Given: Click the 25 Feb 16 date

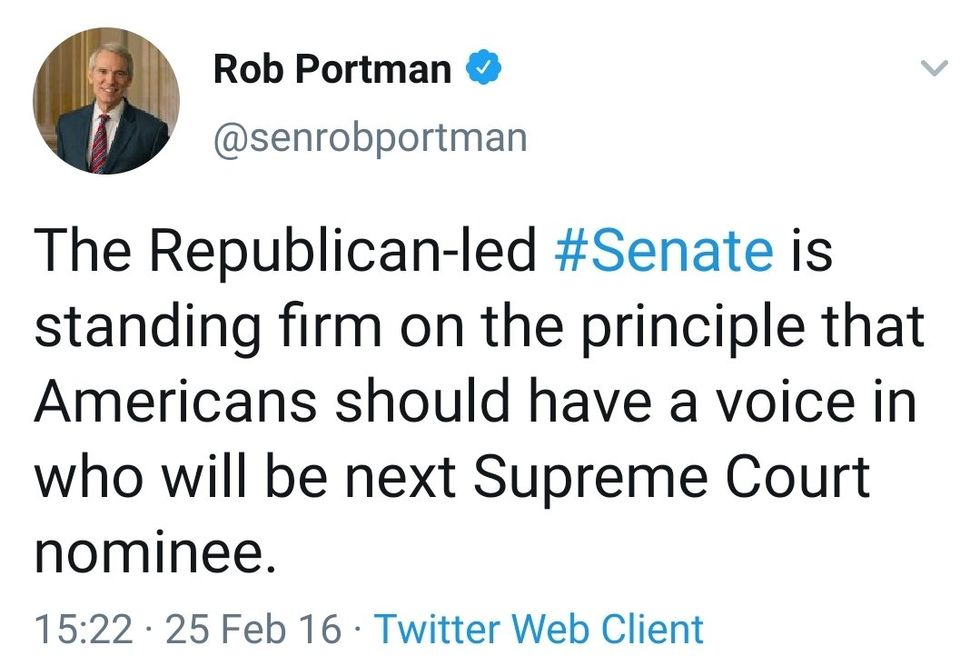Looking at the screenshot, I should (253, 629).
